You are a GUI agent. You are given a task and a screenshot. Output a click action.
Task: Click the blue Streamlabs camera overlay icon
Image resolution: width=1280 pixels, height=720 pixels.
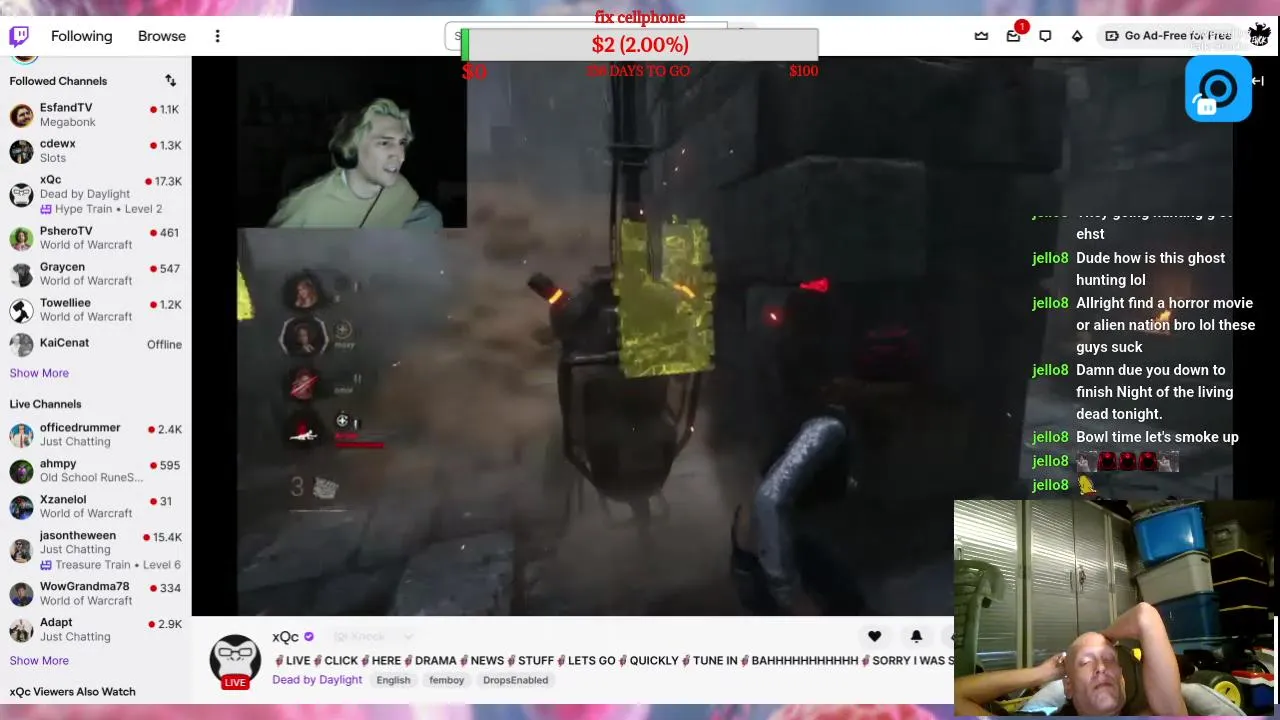coord(1218,89)
